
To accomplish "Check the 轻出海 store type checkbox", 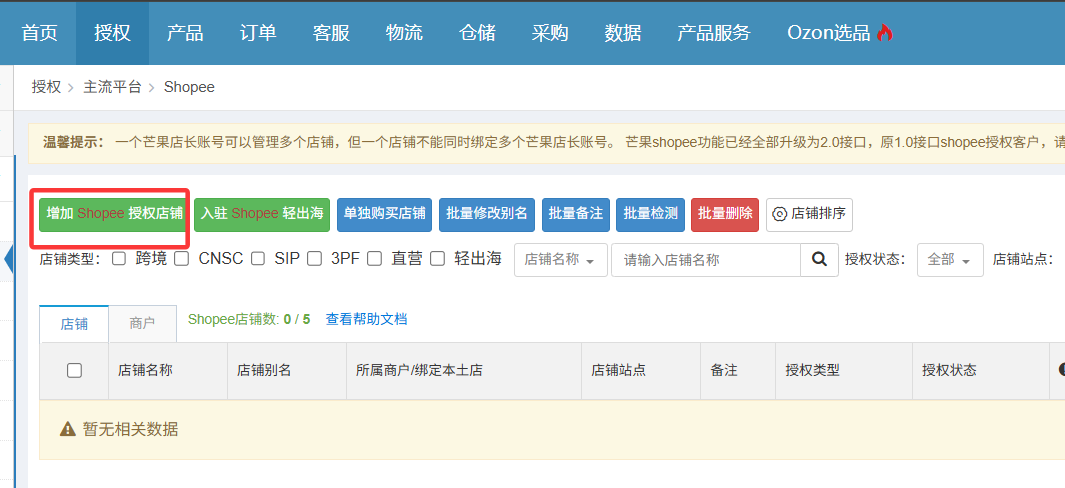I will [x=437, y=259].
